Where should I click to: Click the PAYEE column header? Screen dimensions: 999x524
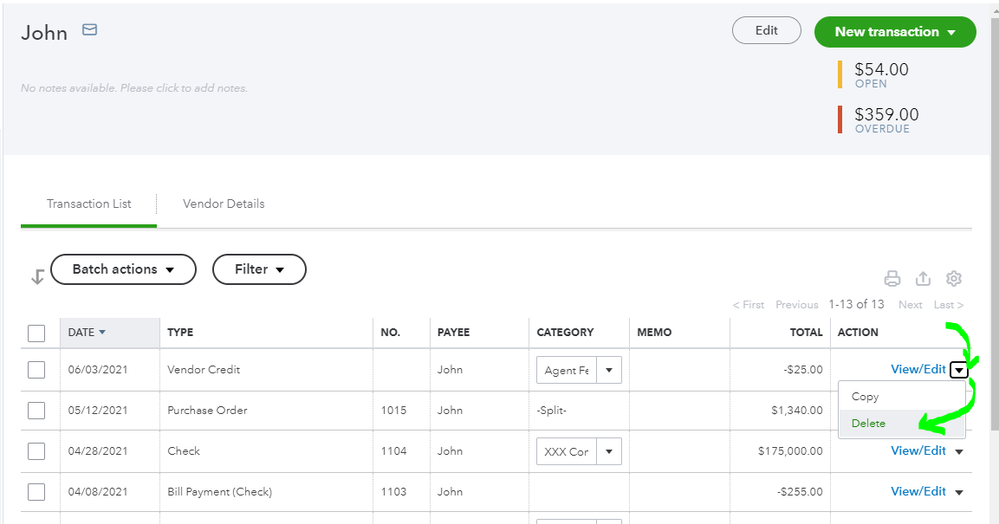click(453, 332)
